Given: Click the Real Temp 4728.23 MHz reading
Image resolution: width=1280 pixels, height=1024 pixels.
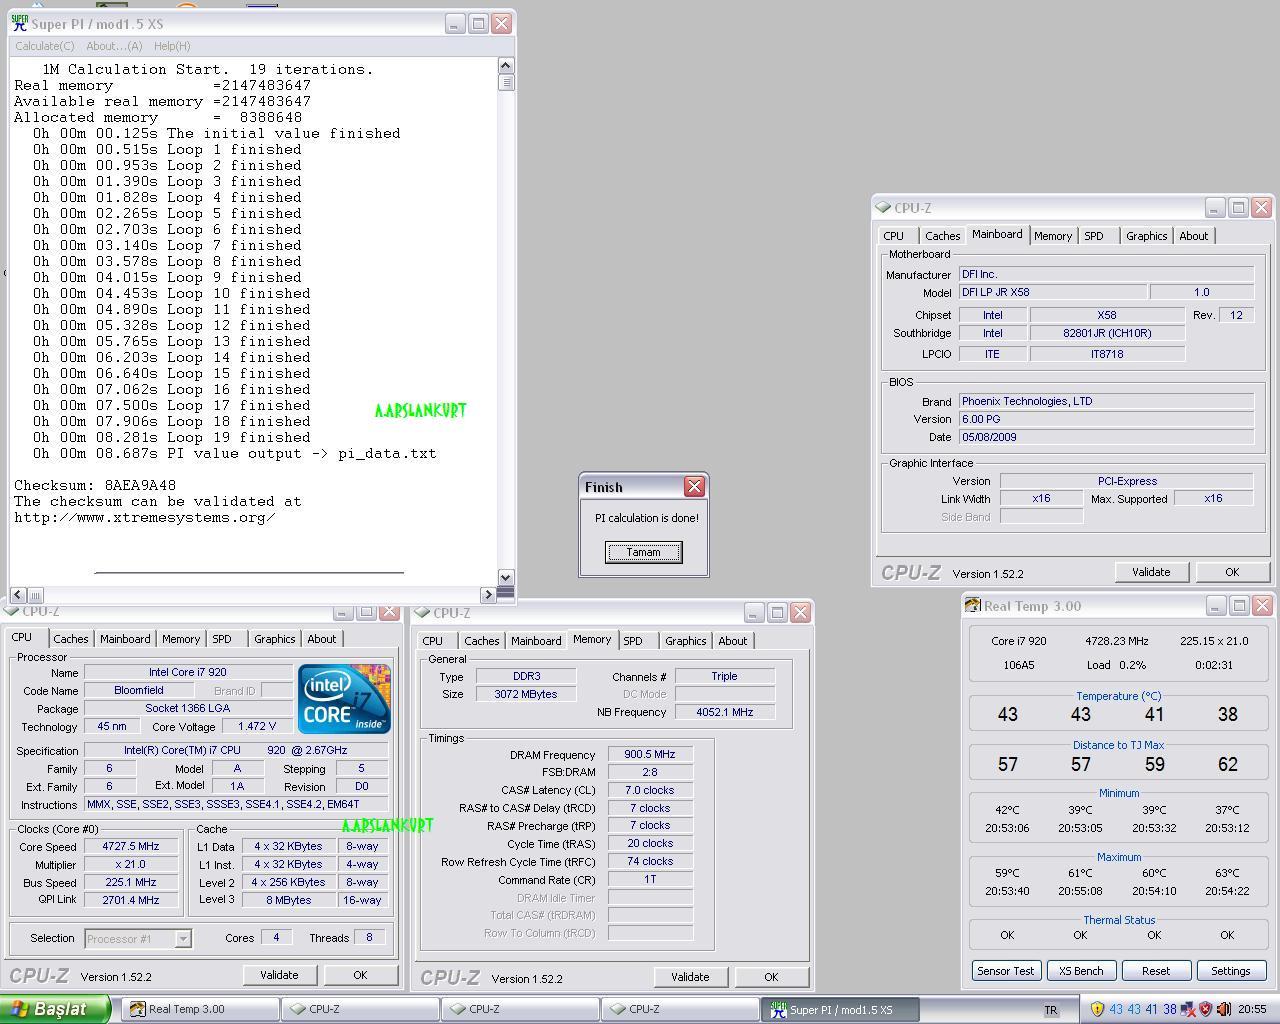Looking at the screenshot, I should (1116, 641).
